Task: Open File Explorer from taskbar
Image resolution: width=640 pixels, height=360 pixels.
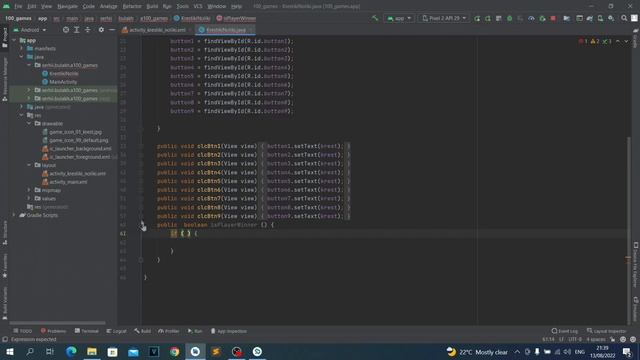Action: pos(92,352)
